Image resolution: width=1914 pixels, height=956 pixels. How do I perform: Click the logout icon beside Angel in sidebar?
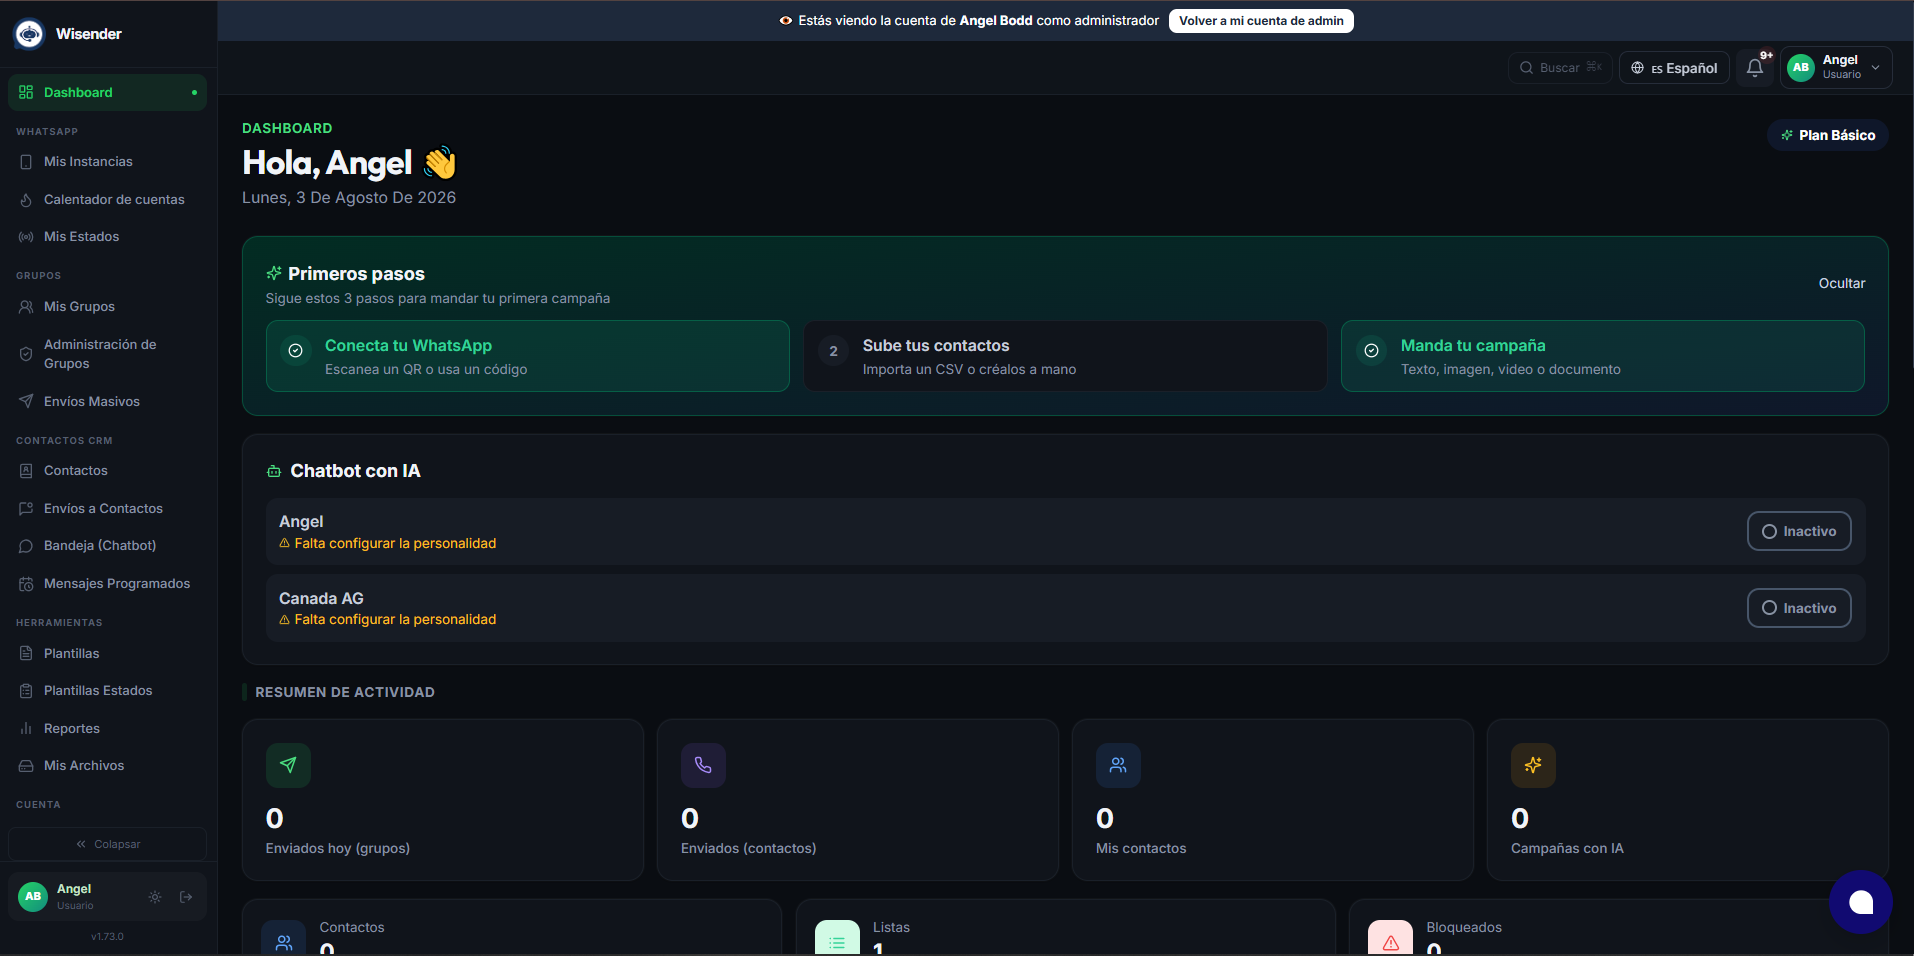(x=186, y=897)
